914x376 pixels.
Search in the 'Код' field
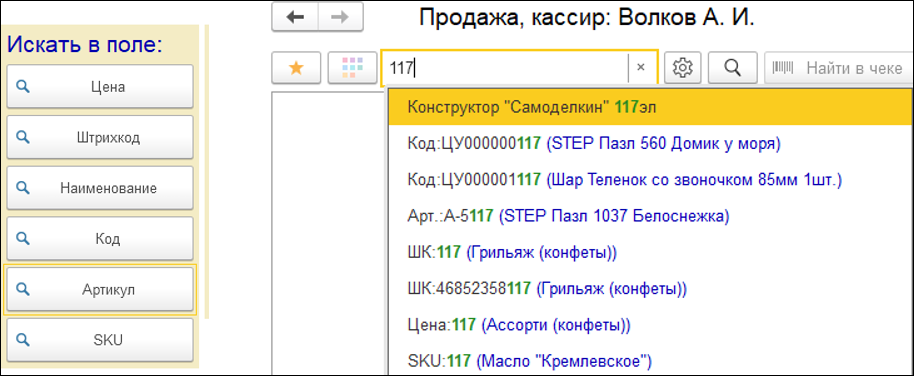point(100,238)
